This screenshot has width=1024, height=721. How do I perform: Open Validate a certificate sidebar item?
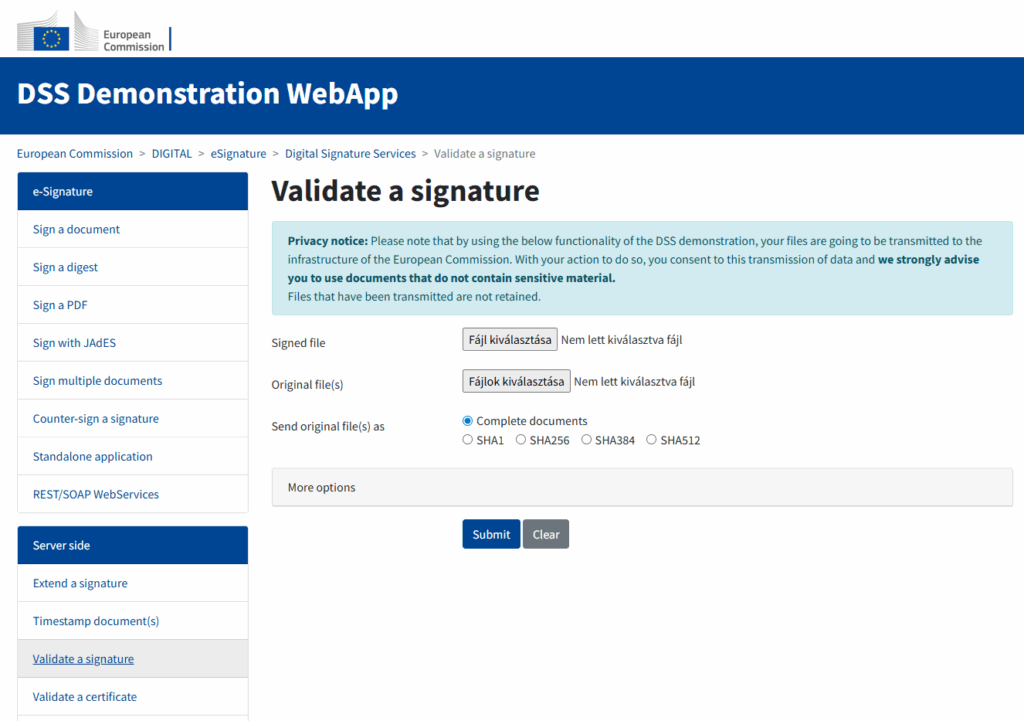coord(84,697)
